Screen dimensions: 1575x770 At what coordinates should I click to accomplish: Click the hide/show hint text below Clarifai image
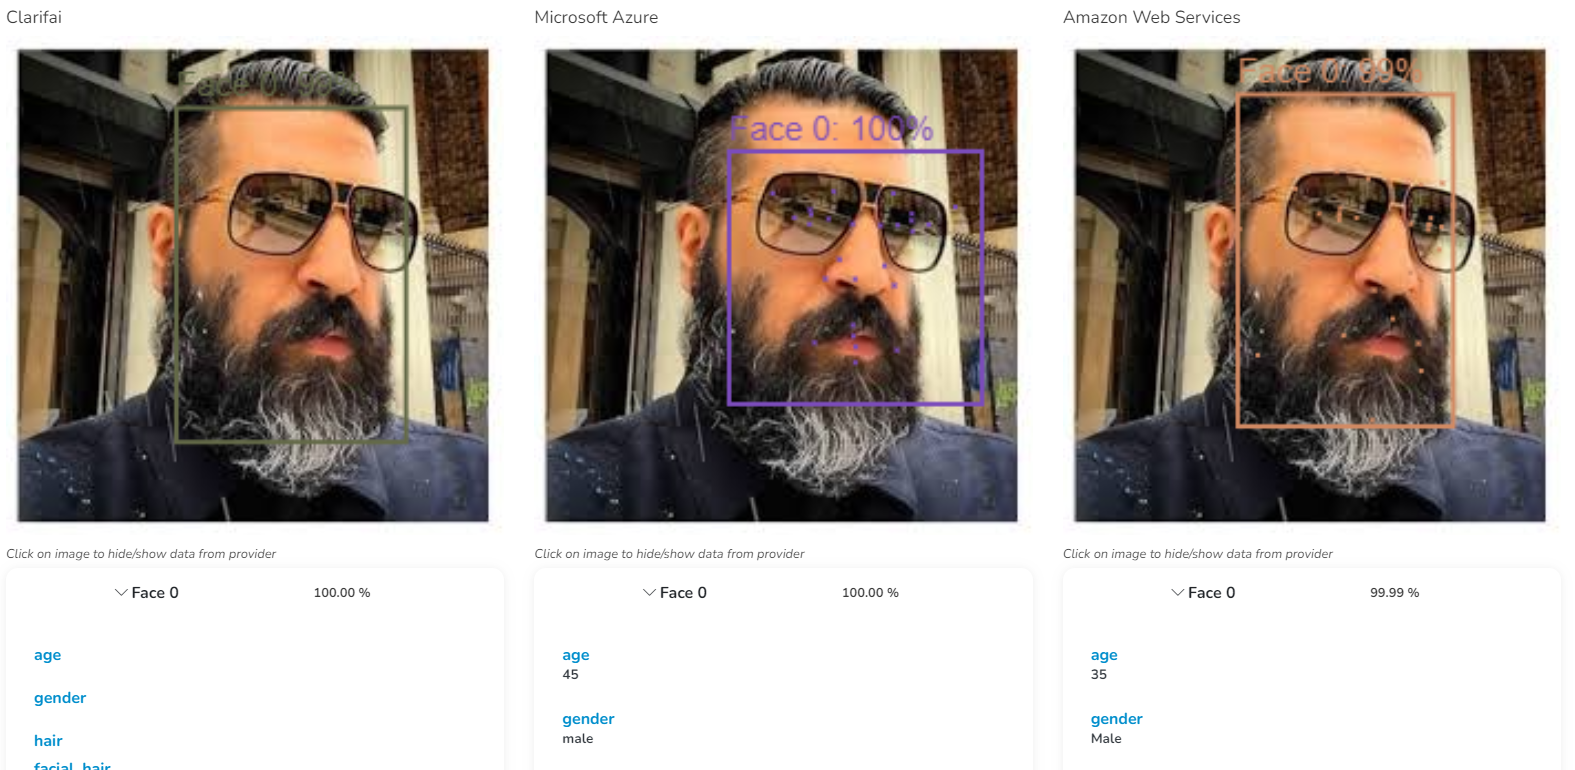point(141,554)
